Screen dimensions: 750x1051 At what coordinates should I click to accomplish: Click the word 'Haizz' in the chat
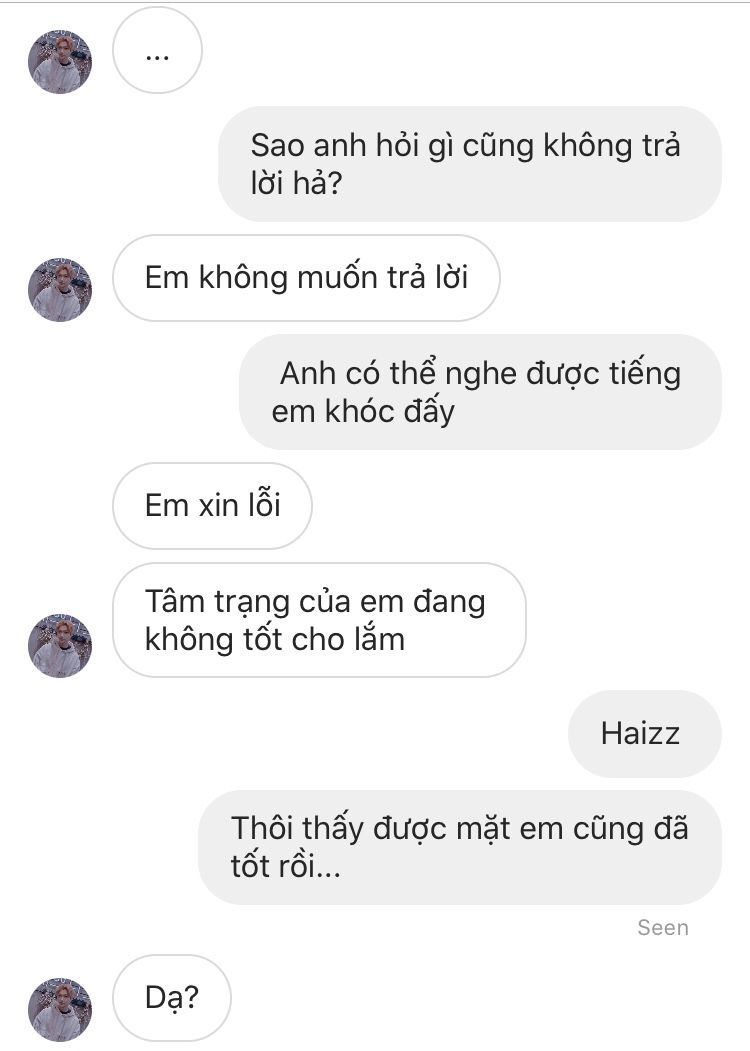point(640,733)
